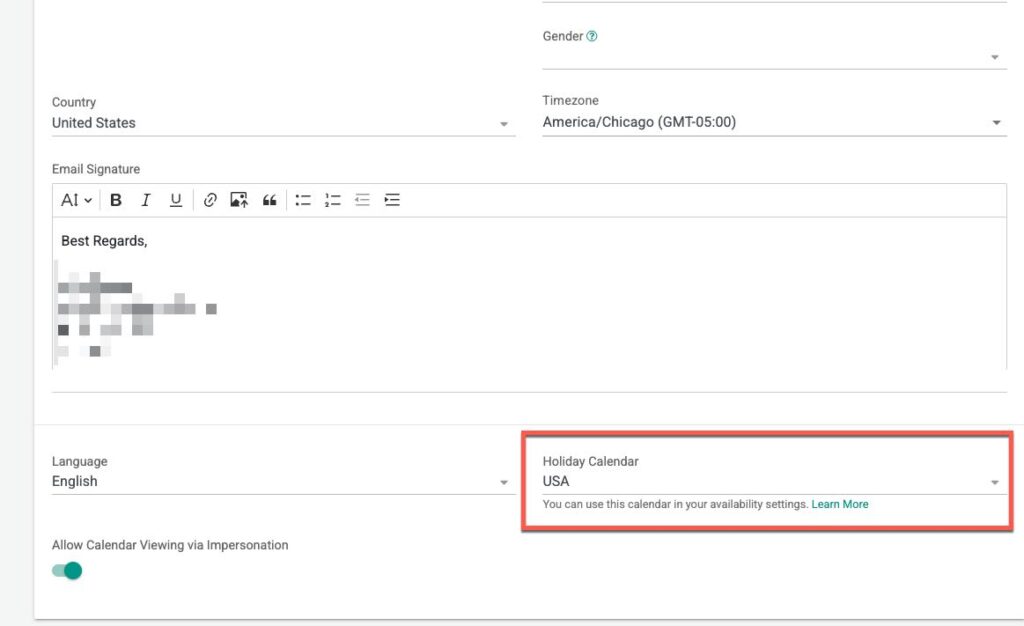Apply block quote formatting

(269, 200)
